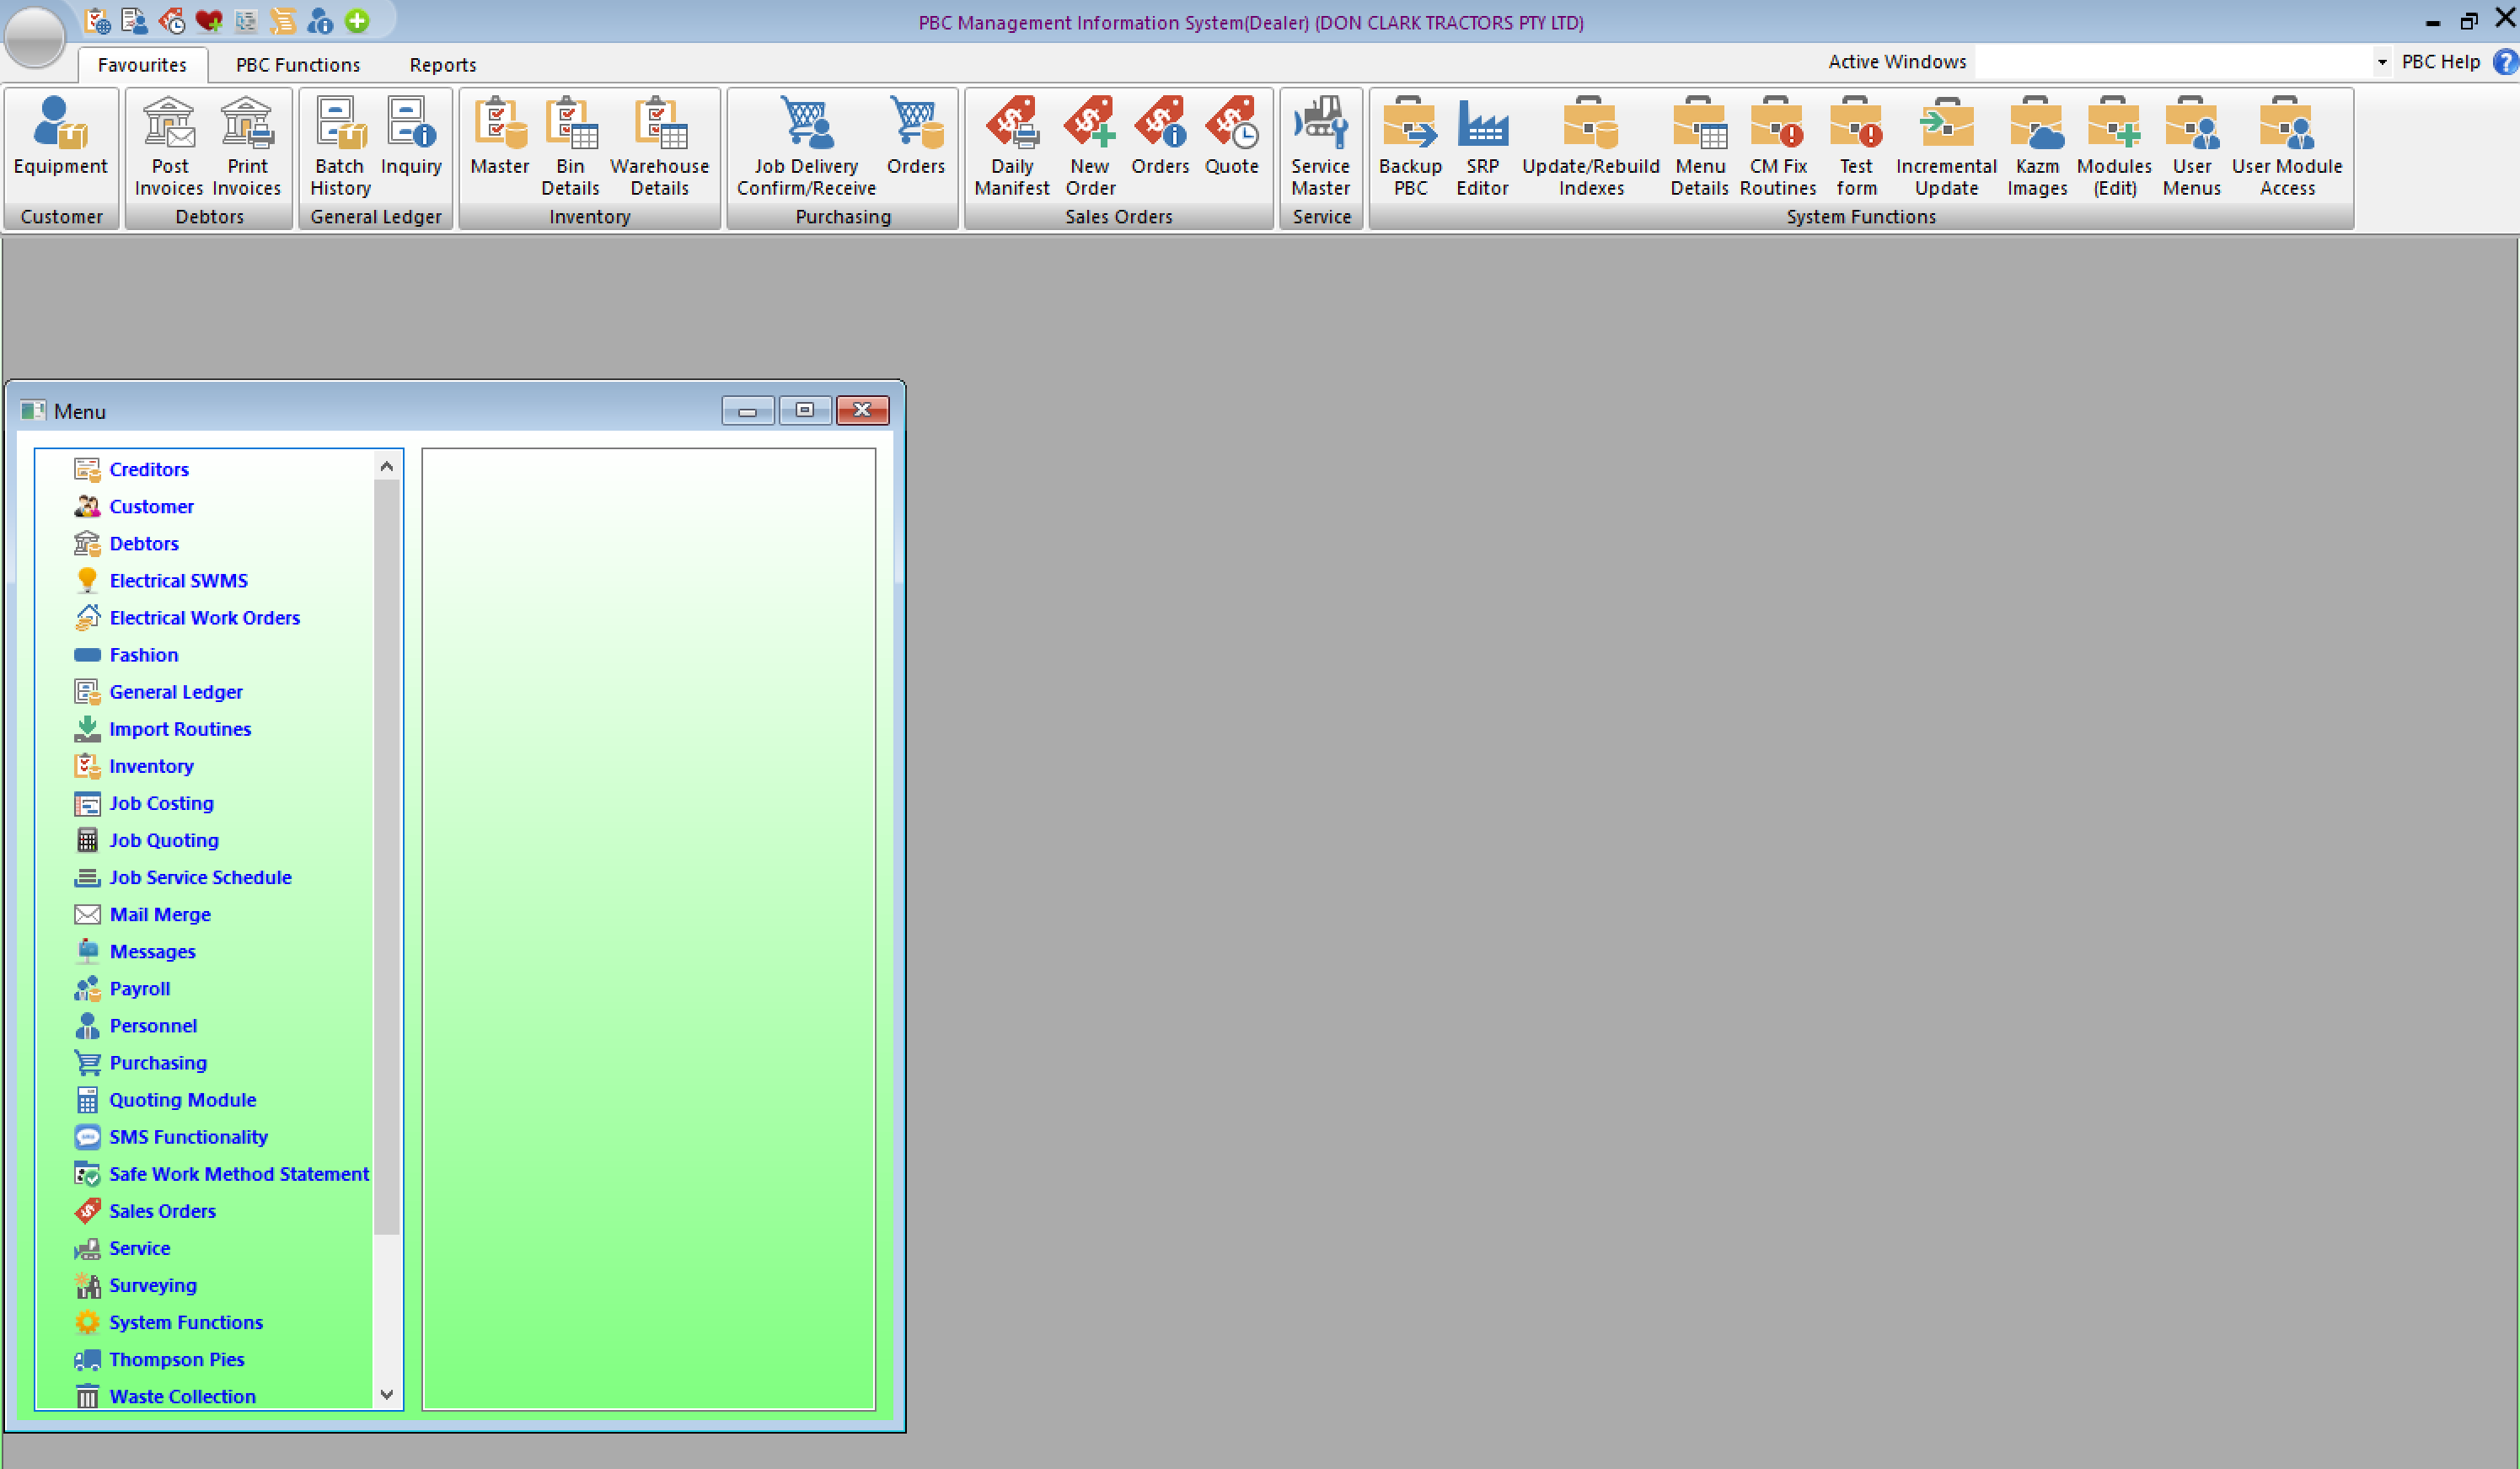Open Job Delivery Confirm/Receive
The height and width of the screenshot is (1469, 2520).
(x=806, y=147)
